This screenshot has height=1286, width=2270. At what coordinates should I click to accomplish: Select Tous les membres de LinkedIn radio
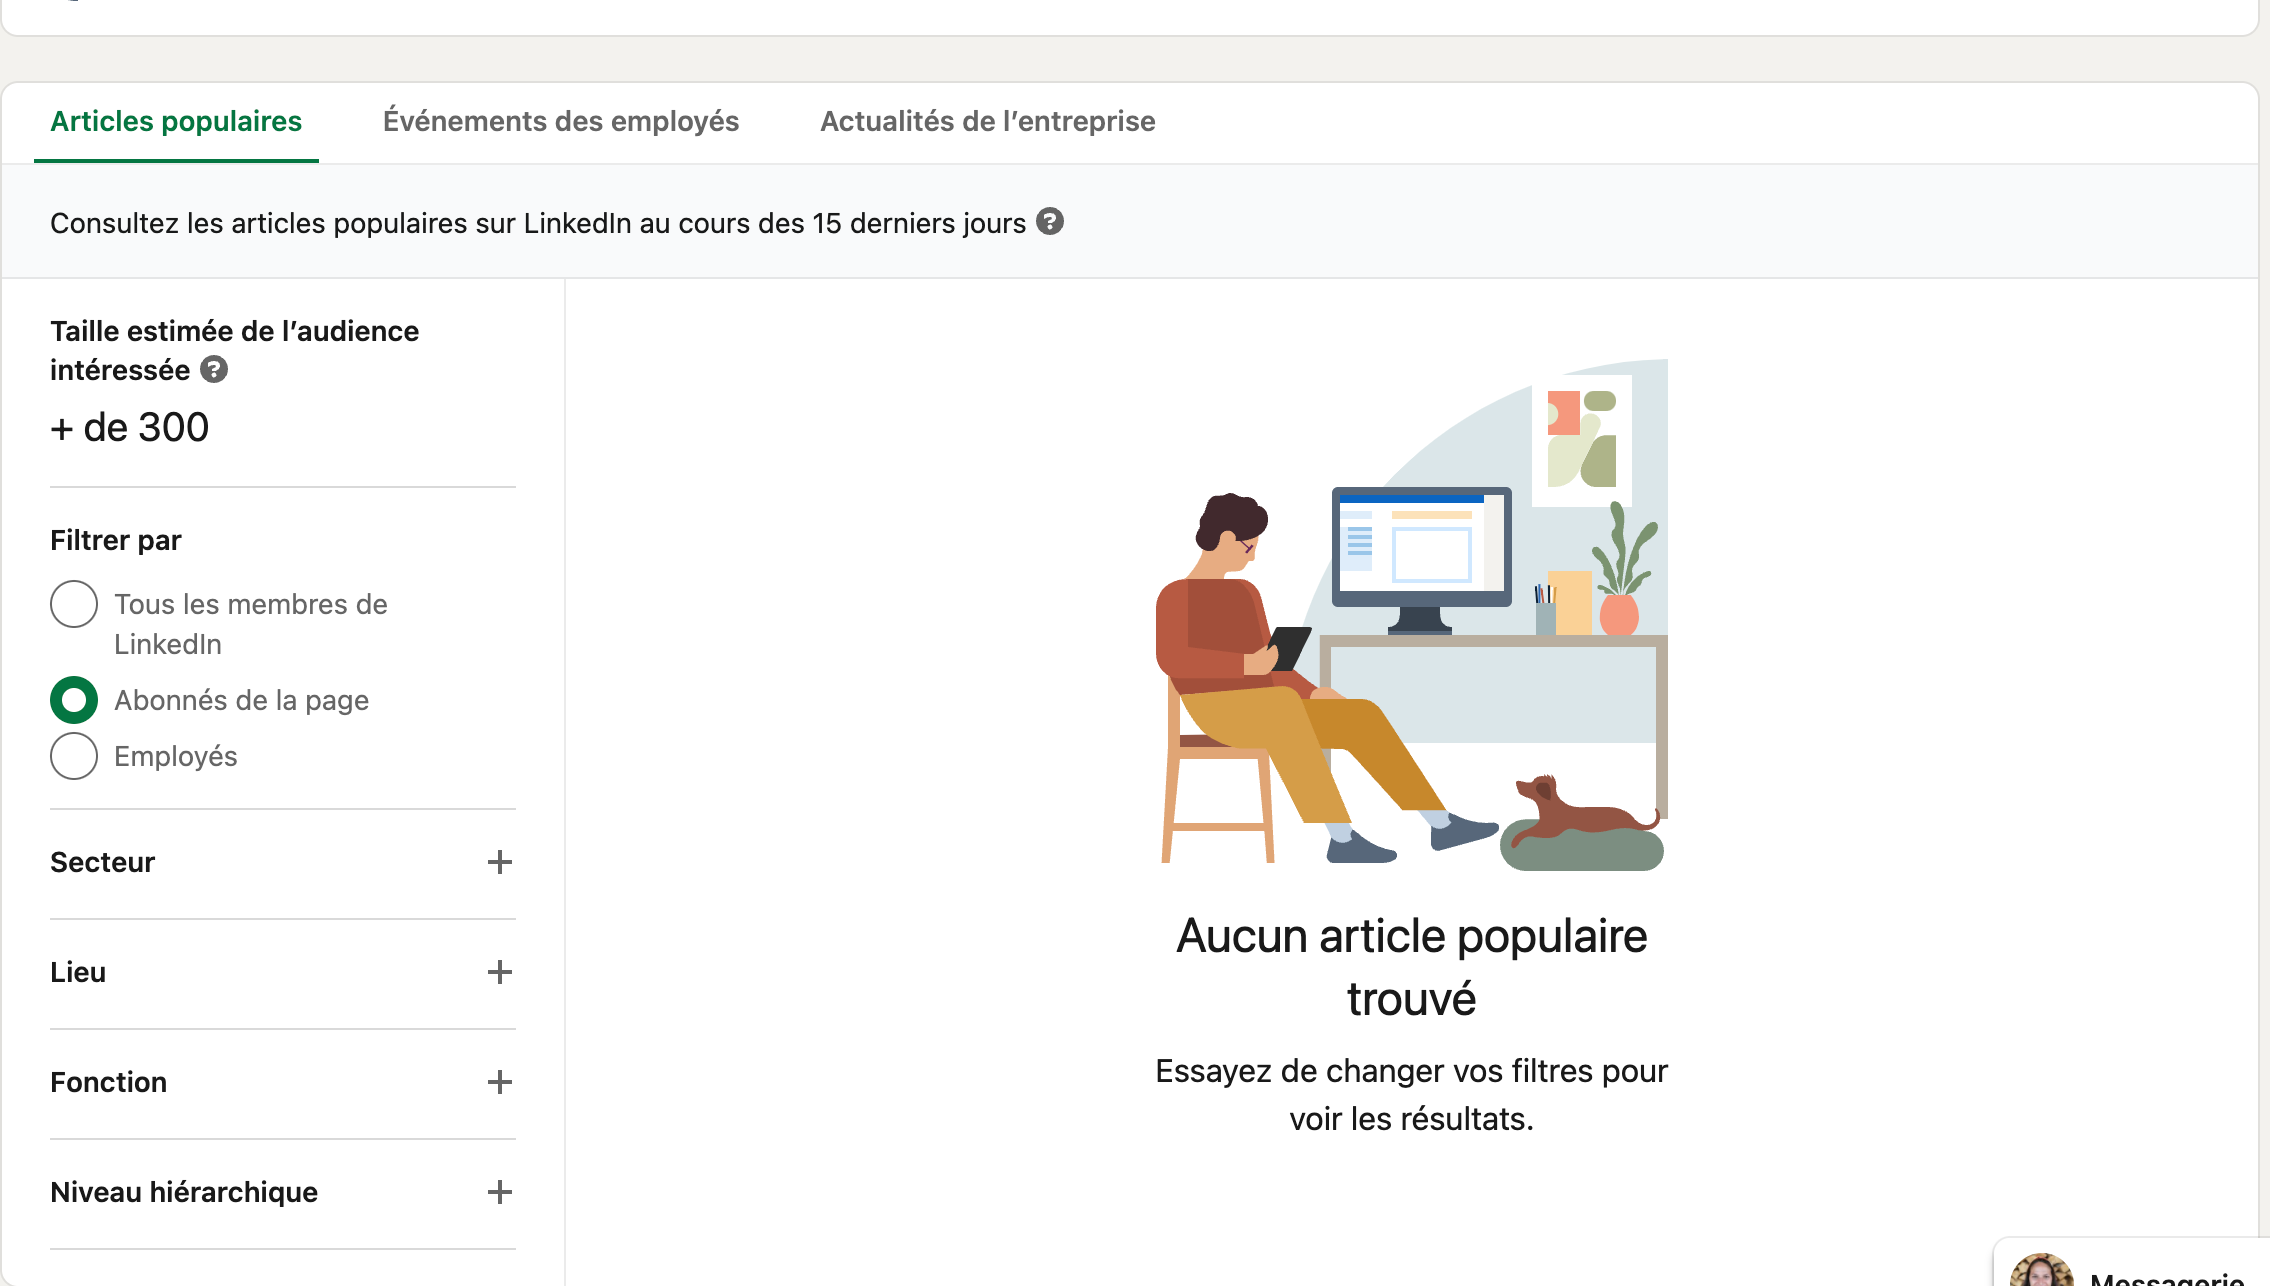[x=74, y=604]
